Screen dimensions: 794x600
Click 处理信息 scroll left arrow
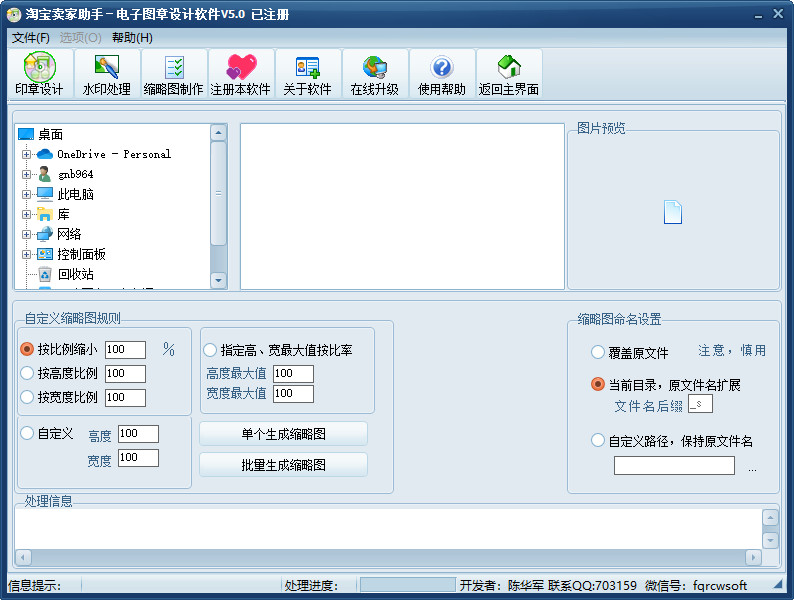pos(23,557)
